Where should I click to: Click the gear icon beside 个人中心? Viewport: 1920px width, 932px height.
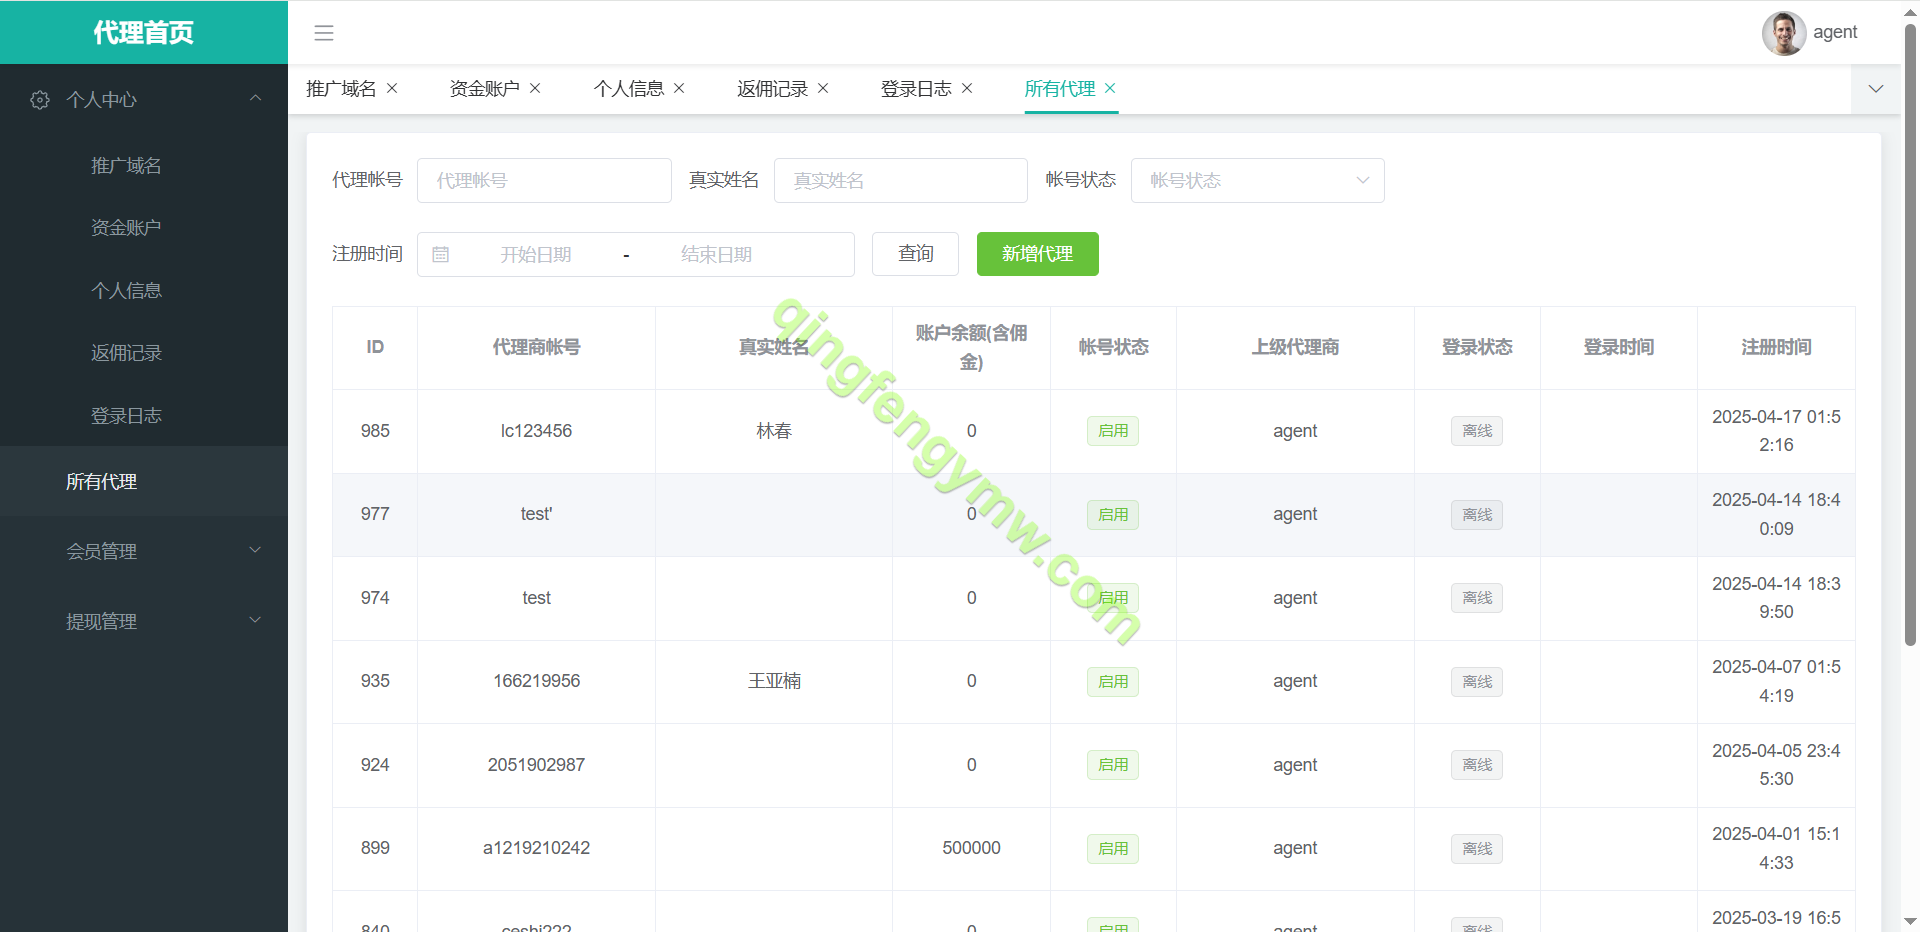[40, 100]
